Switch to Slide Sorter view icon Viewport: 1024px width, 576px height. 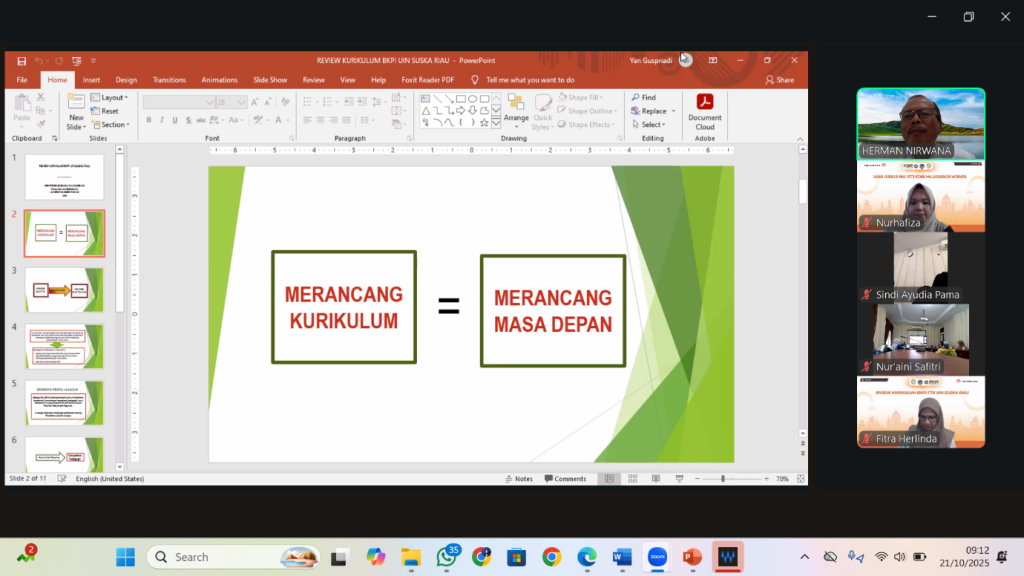tap(631, 479)
